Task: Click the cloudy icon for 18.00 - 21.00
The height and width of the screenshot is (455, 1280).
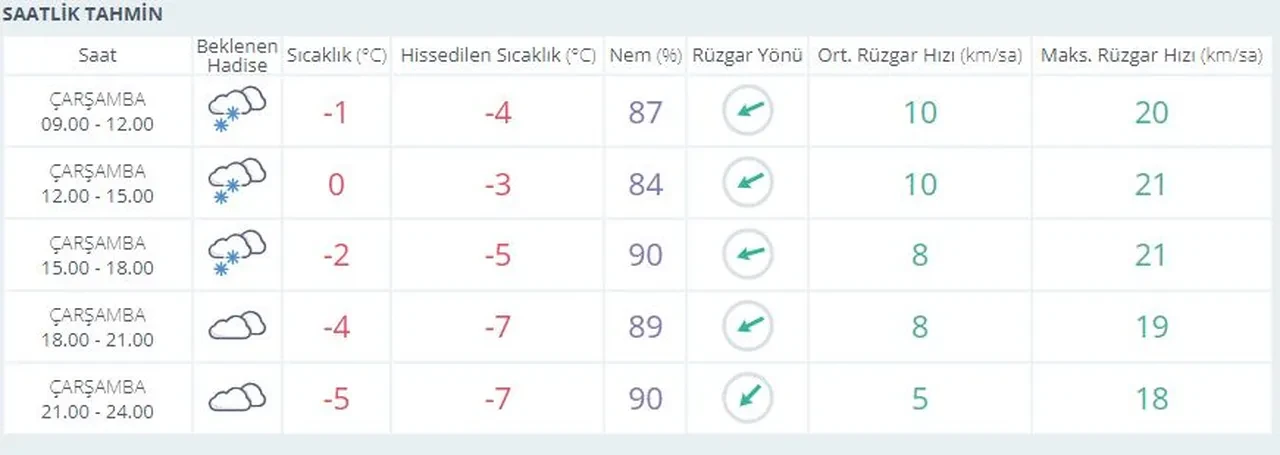Action: click(237, 326)
